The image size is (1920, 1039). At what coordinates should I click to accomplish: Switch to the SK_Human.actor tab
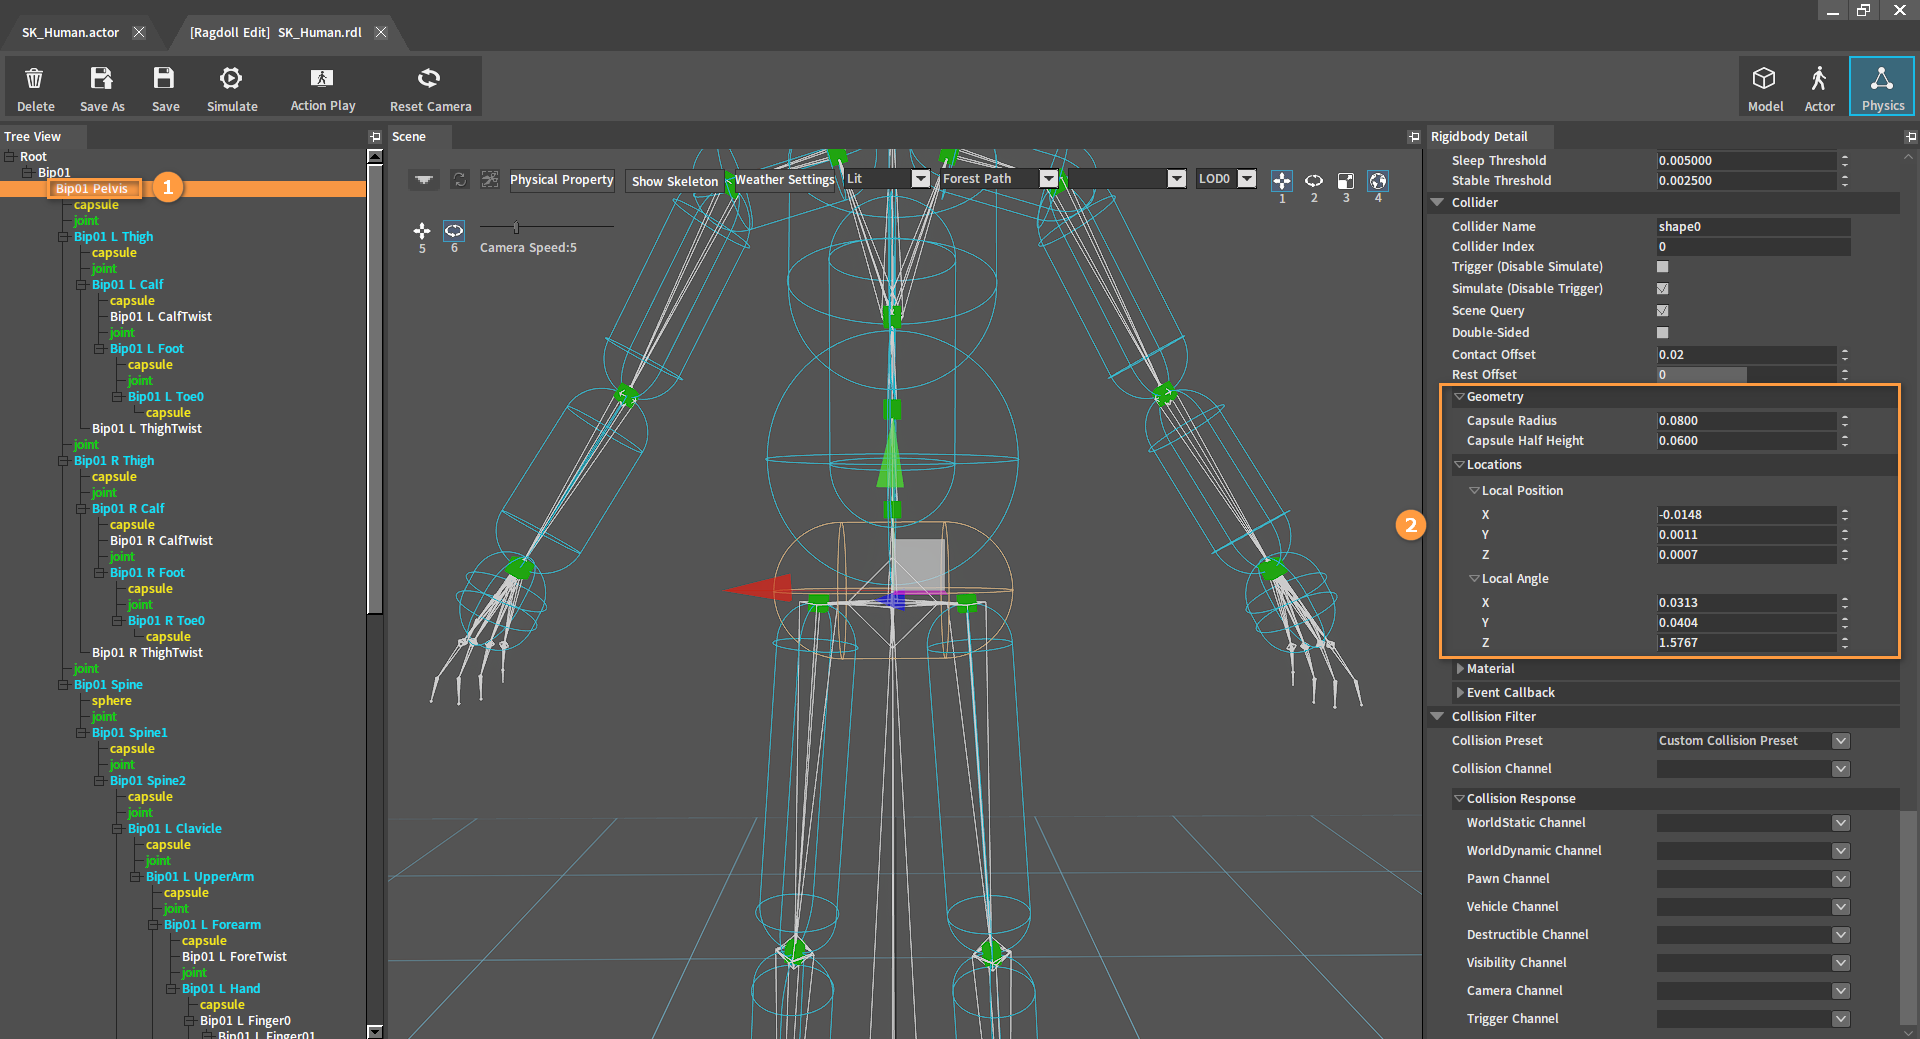(x=70, y=32)
